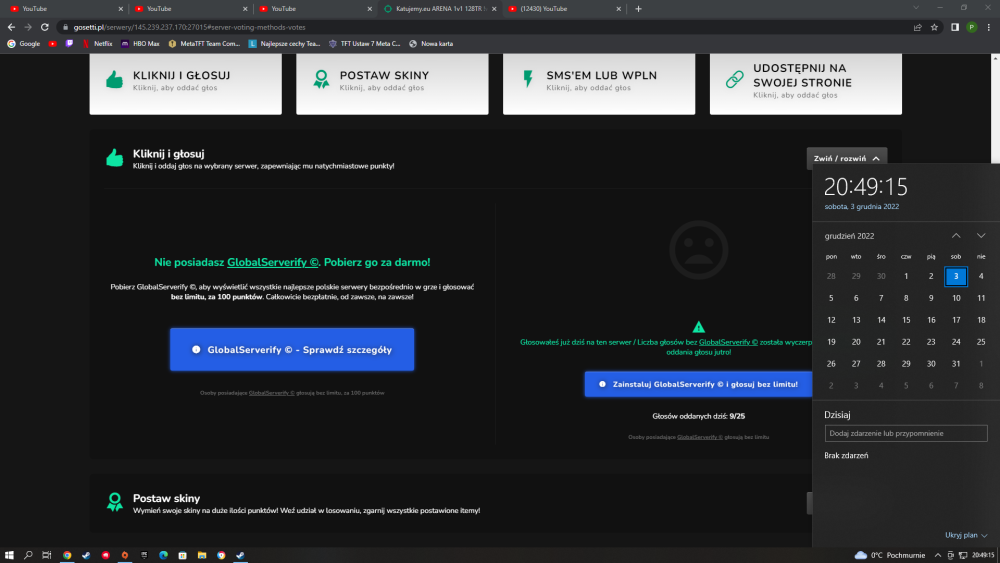Show hidden system tray icons
Image resolution: width=1000 pixels, height=563 pixels.
(938, 555)
